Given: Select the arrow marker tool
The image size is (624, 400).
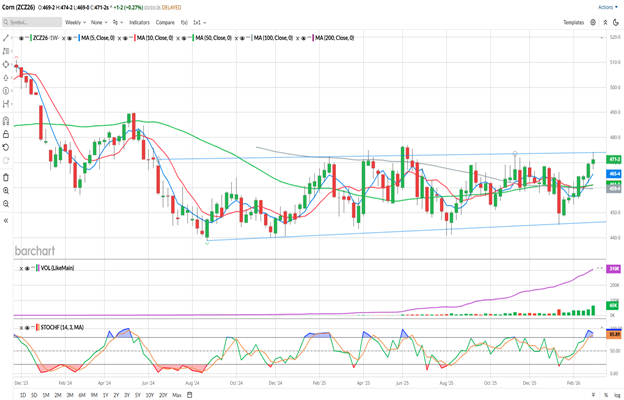Looking at the screenshot, I should click(6, 78).
